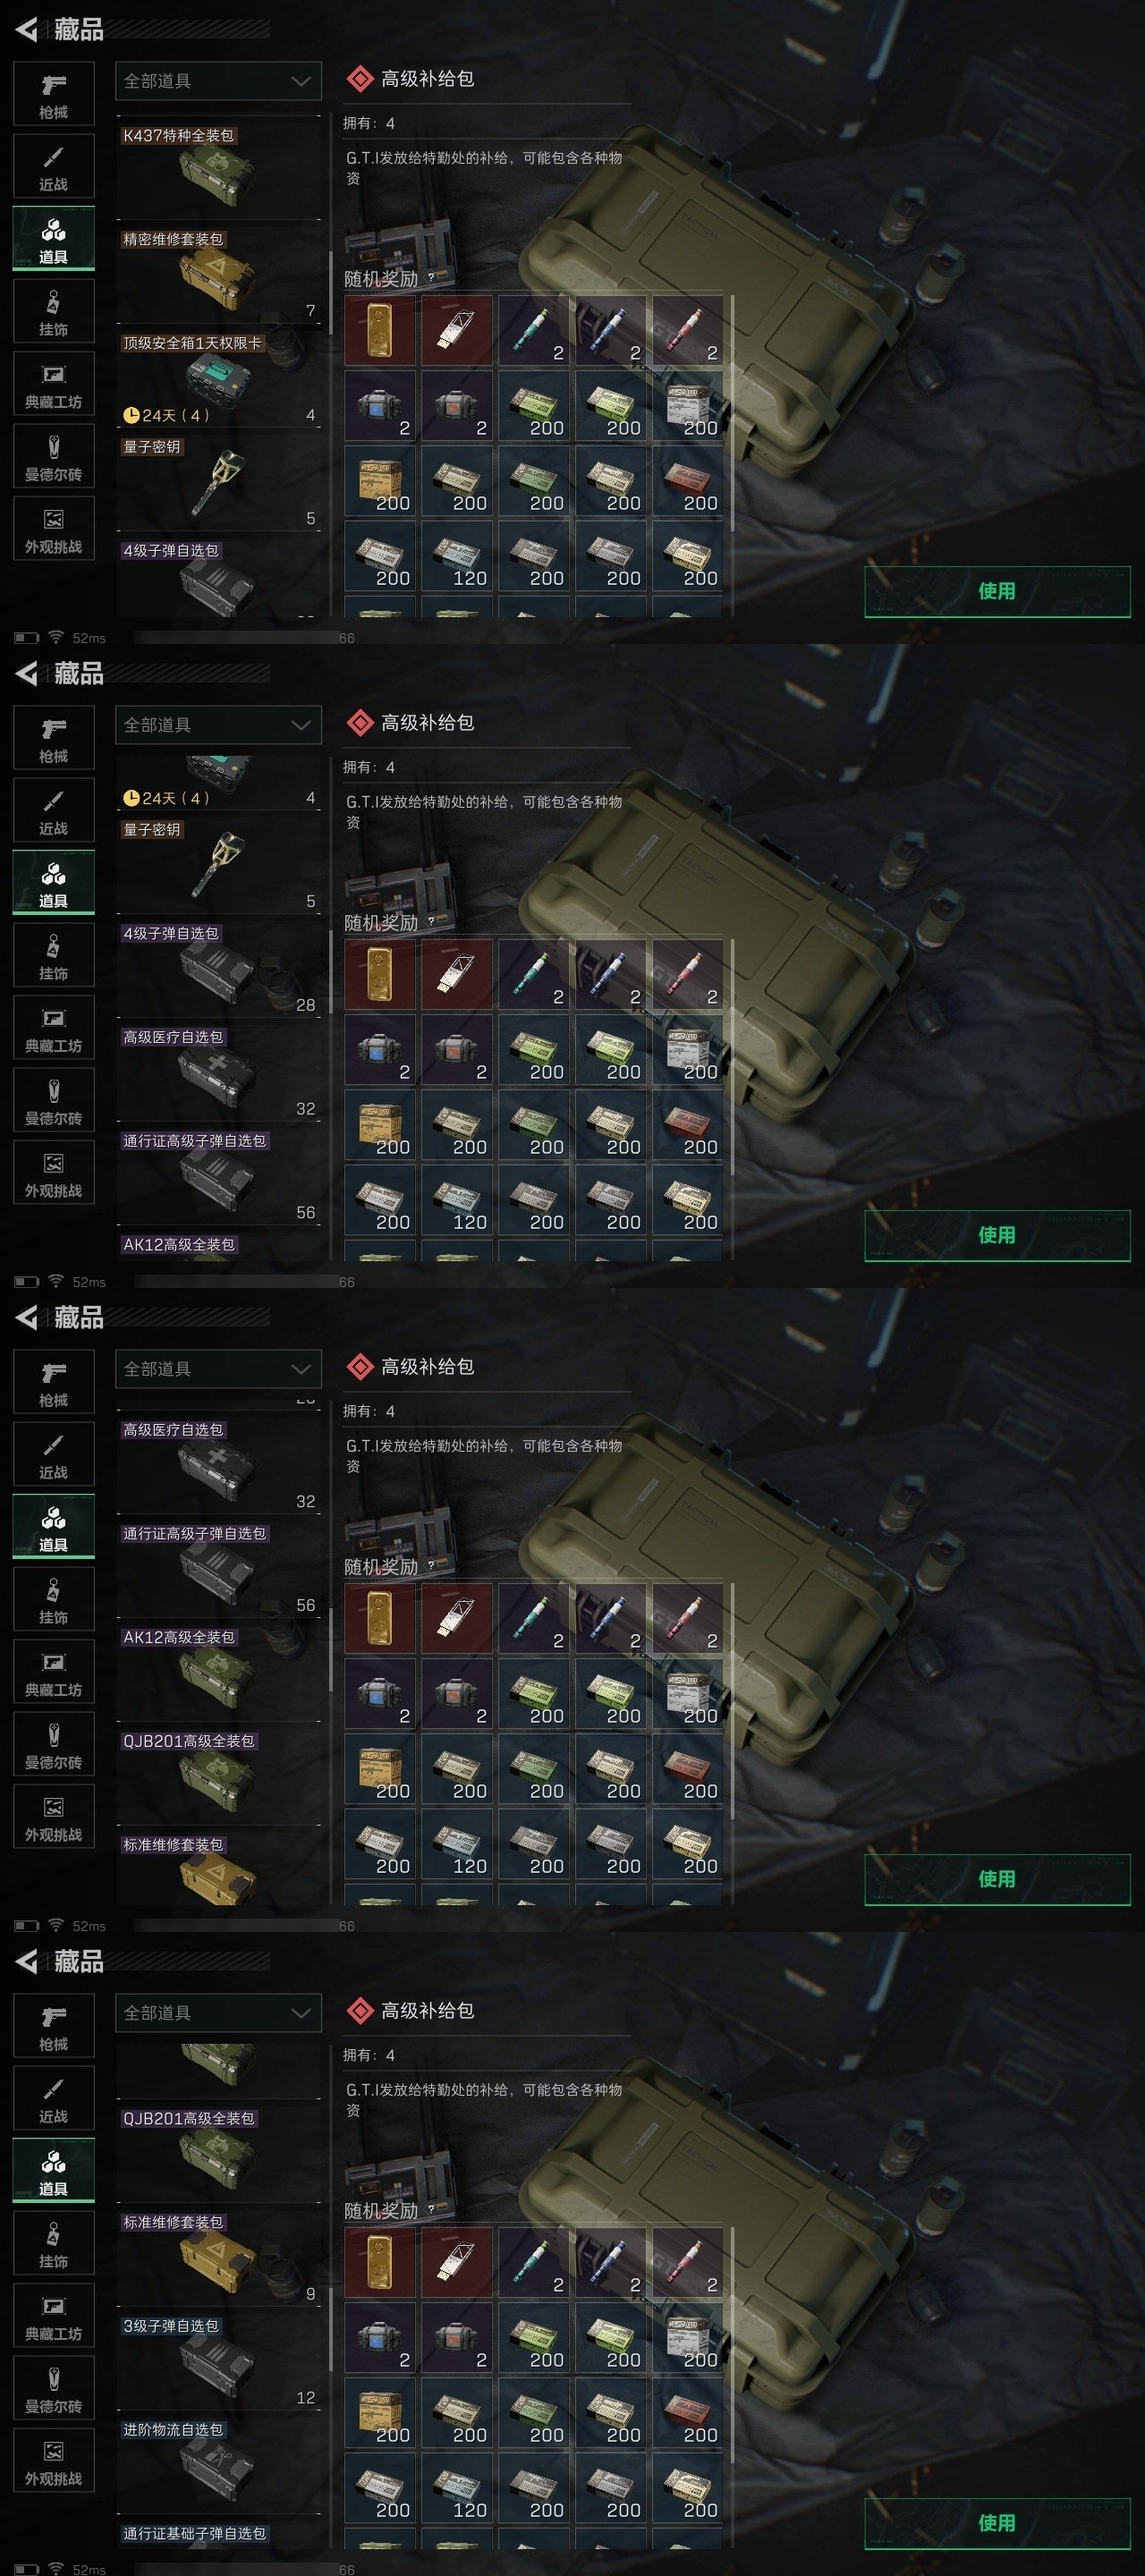This screenshot has height=2576, width=1145.
Task: Select 外观挑战 icon in topmost sidebar
Action: pos(54,529)
